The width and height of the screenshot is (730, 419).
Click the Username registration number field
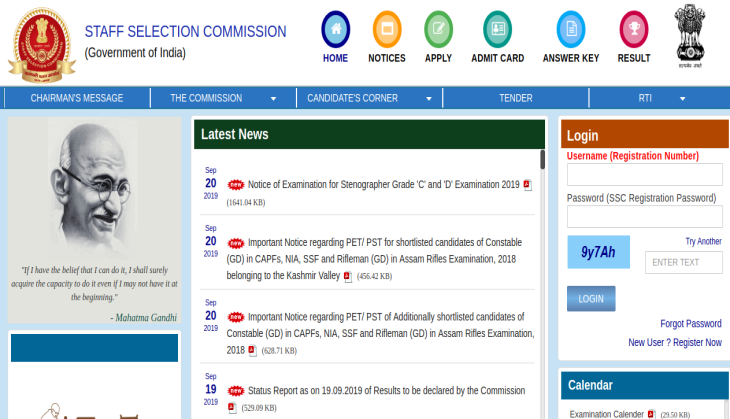pos(644,175)
